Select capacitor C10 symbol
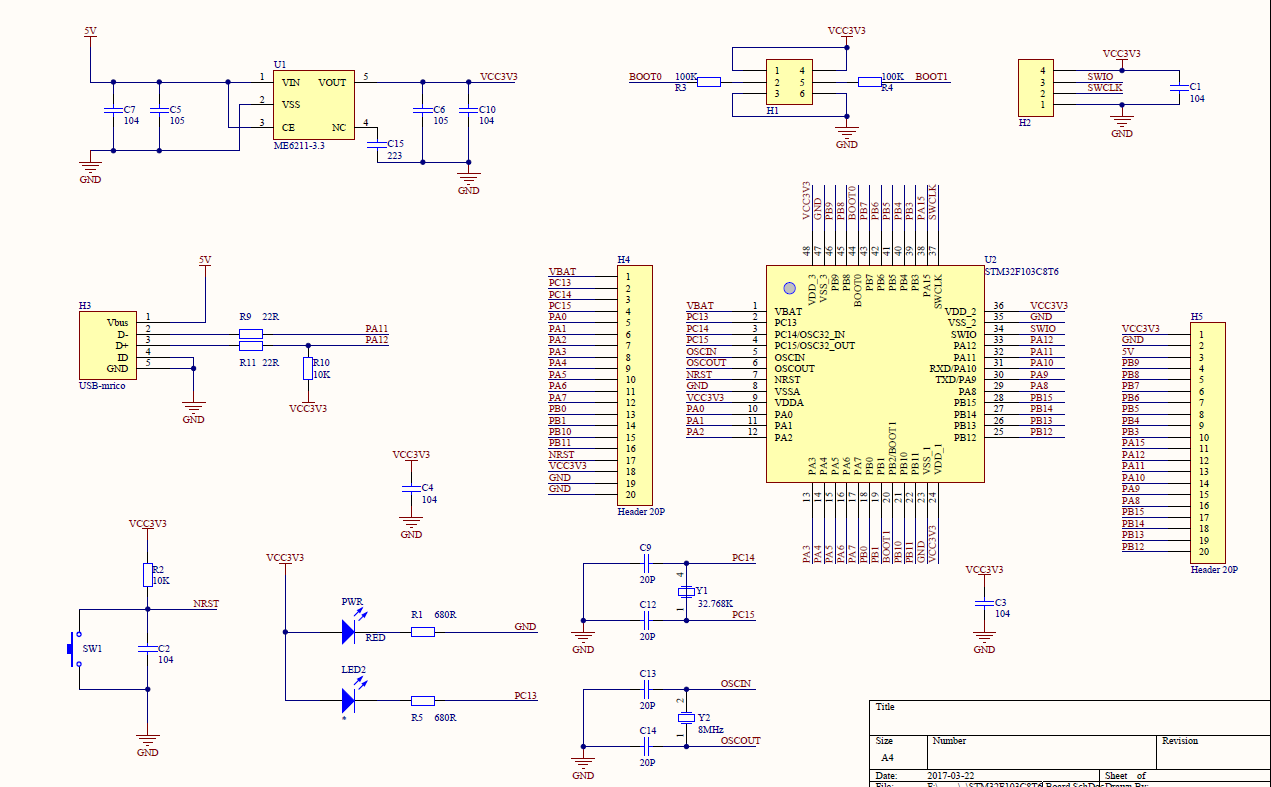The height and width of the screenshot is (787, 1271). (468, 110)
